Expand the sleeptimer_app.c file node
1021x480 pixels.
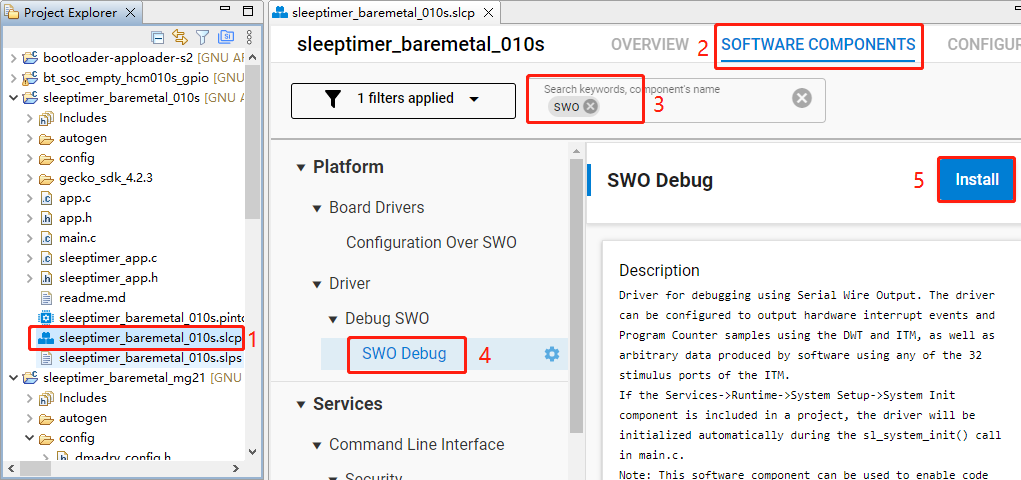coord(29,259)
